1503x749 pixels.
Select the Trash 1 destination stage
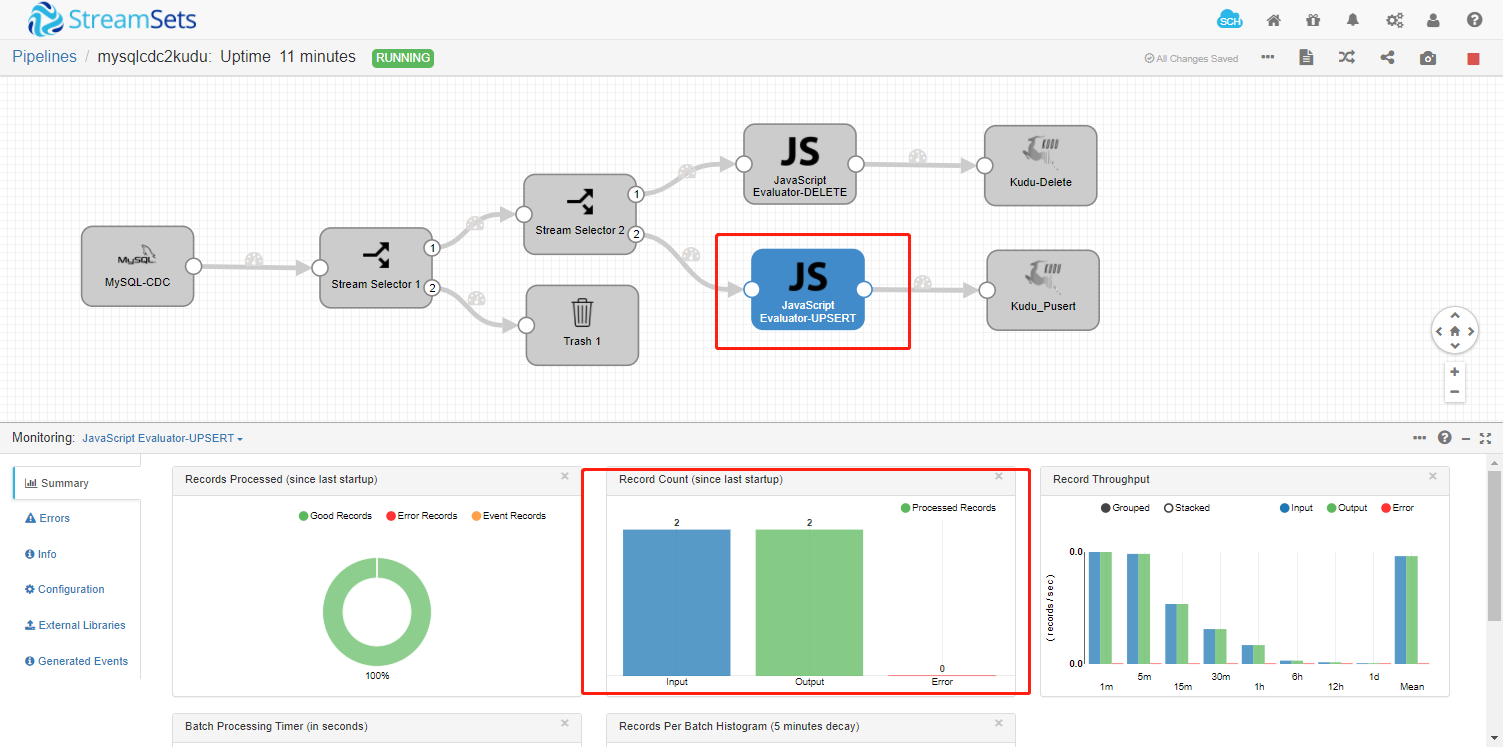[x=582, y=325]
